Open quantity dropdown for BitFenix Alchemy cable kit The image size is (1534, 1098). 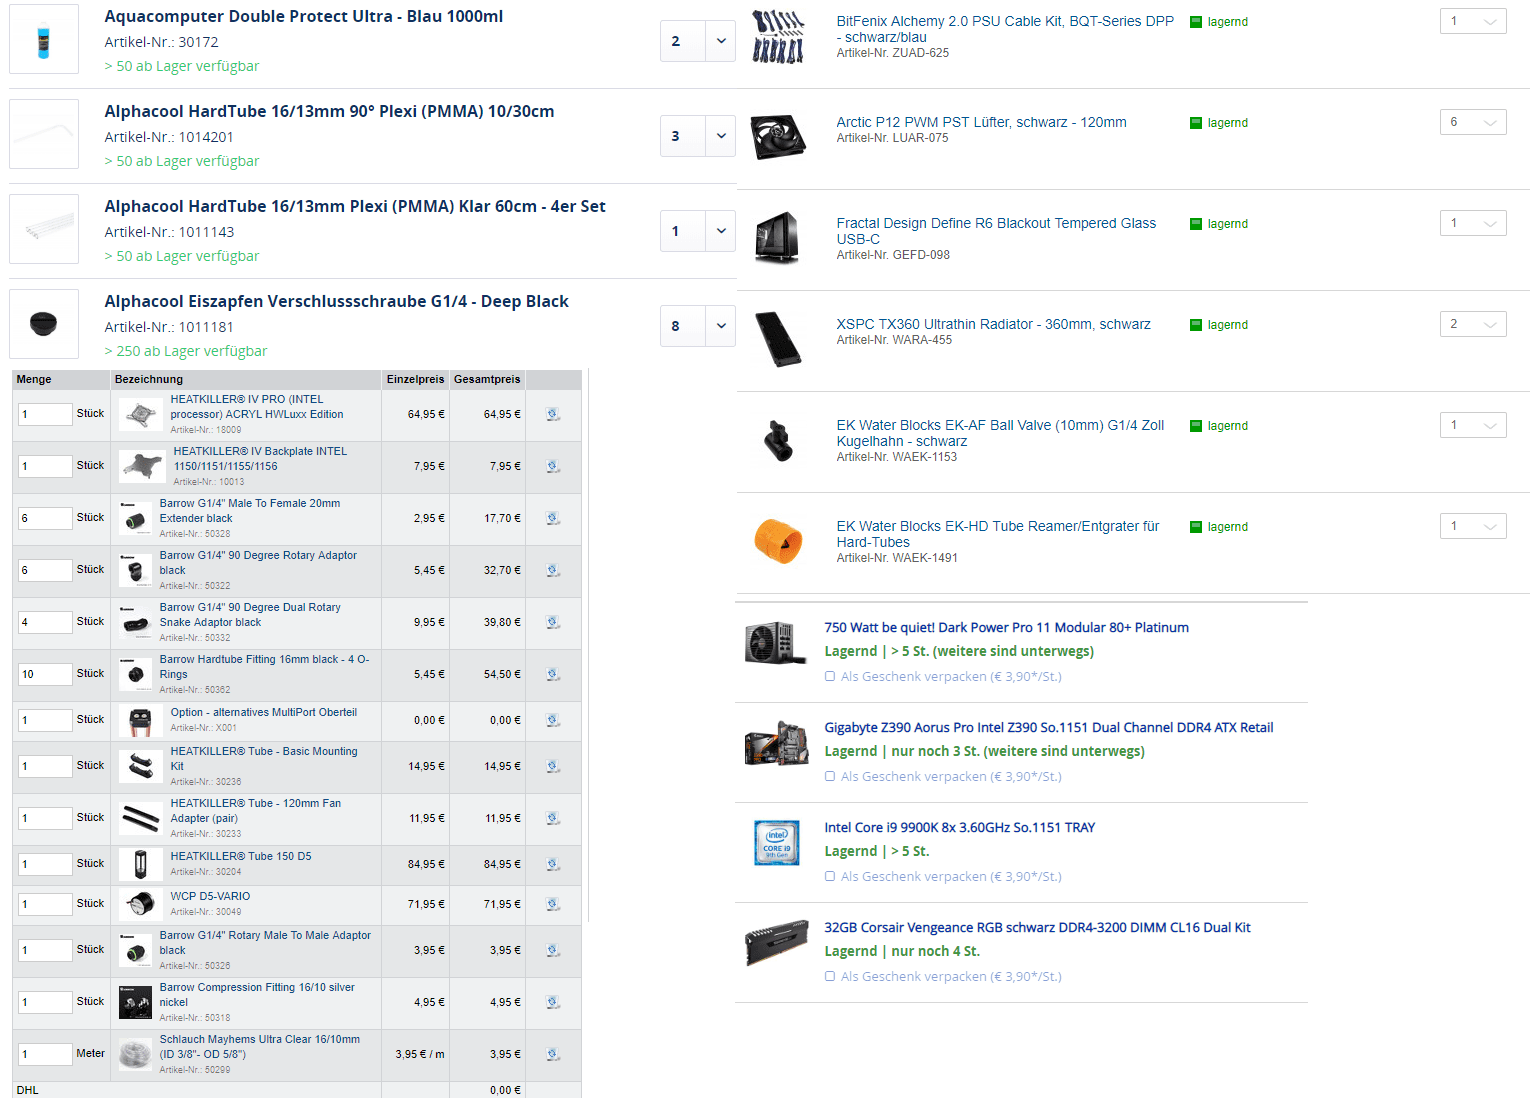(1473, 21)
